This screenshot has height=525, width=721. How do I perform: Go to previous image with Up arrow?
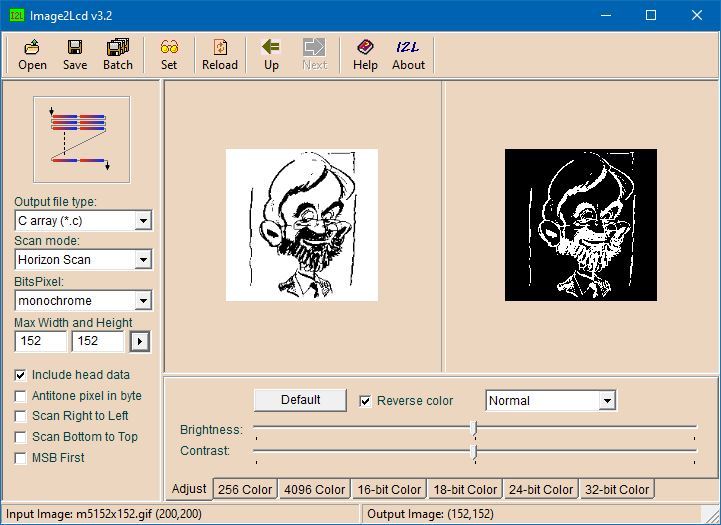pos(271,55)
